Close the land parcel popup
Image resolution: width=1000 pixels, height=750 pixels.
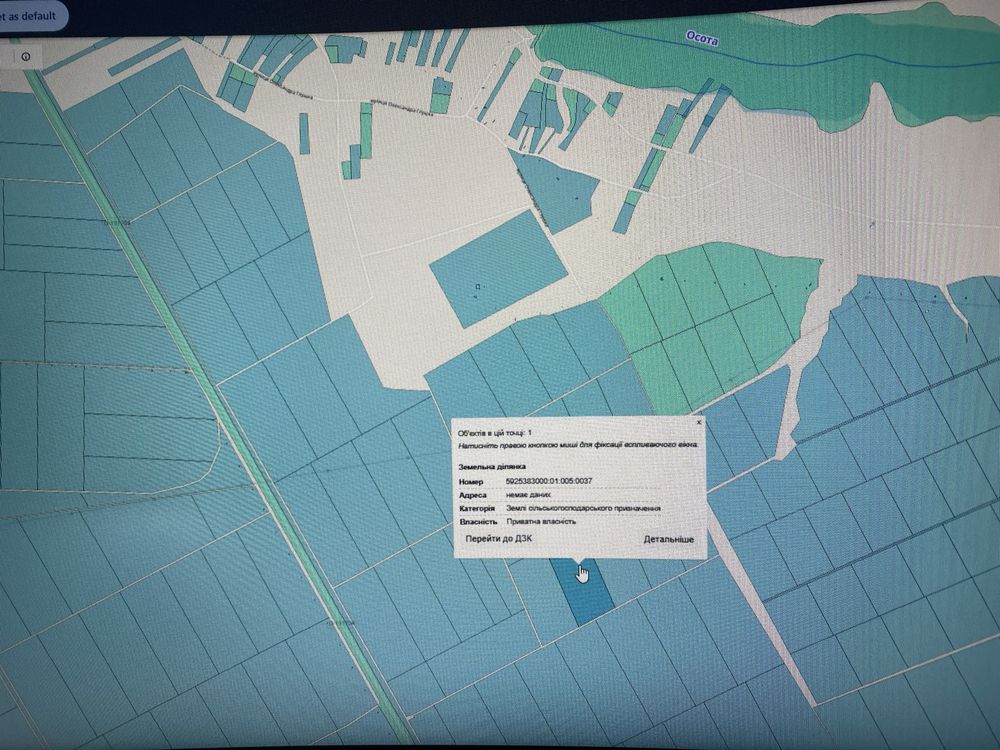tap(698, 422)
